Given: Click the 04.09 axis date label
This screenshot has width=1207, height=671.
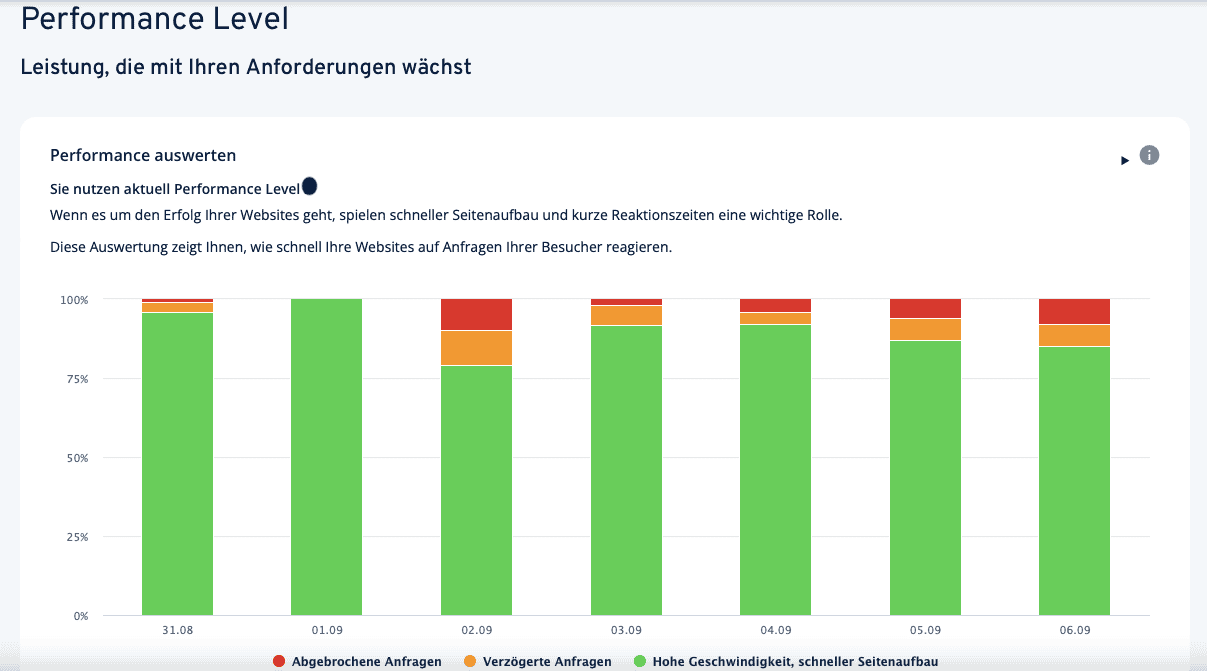Looking at the screenshot, I should 775,631.
